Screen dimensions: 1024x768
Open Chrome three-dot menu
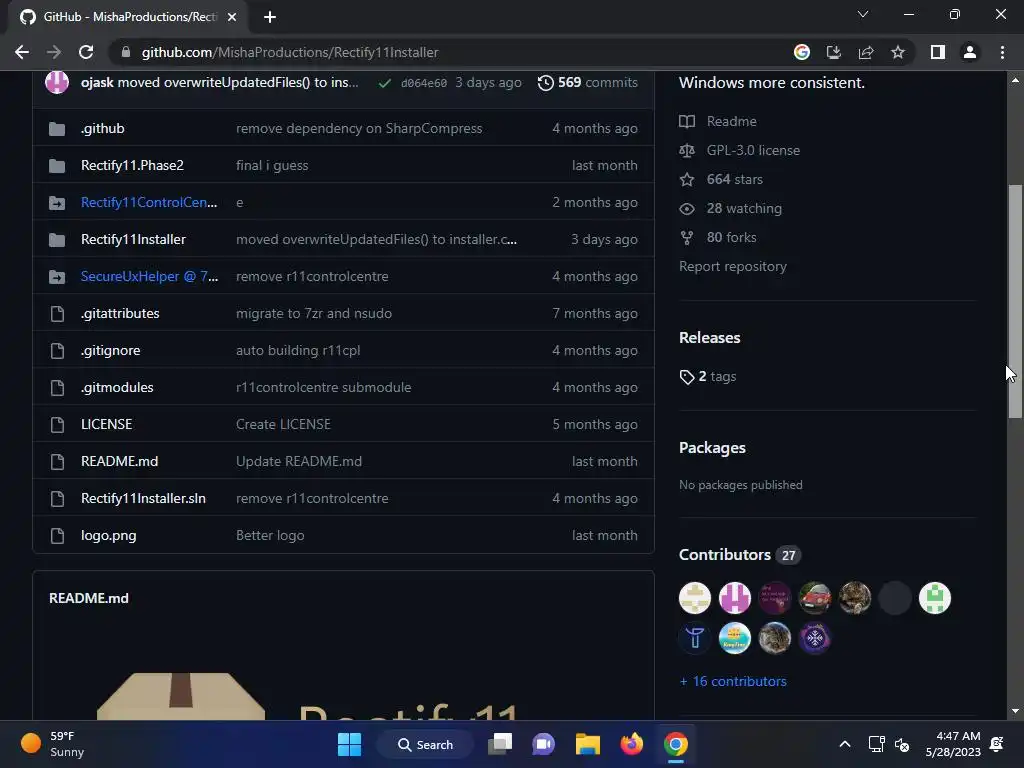pyautogui.click(x=1002, y=52)
